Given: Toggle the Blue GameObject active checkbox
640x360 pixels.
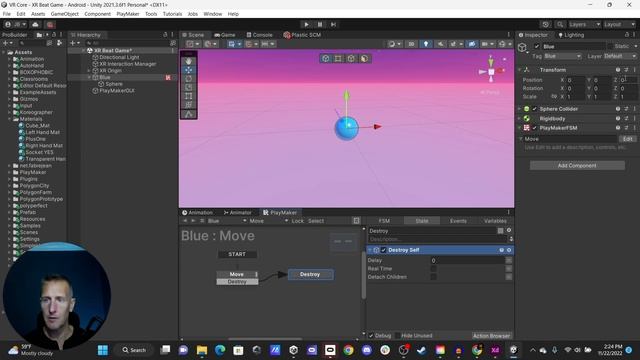Looking at the screenshot, I should click(x=537, y=47).
